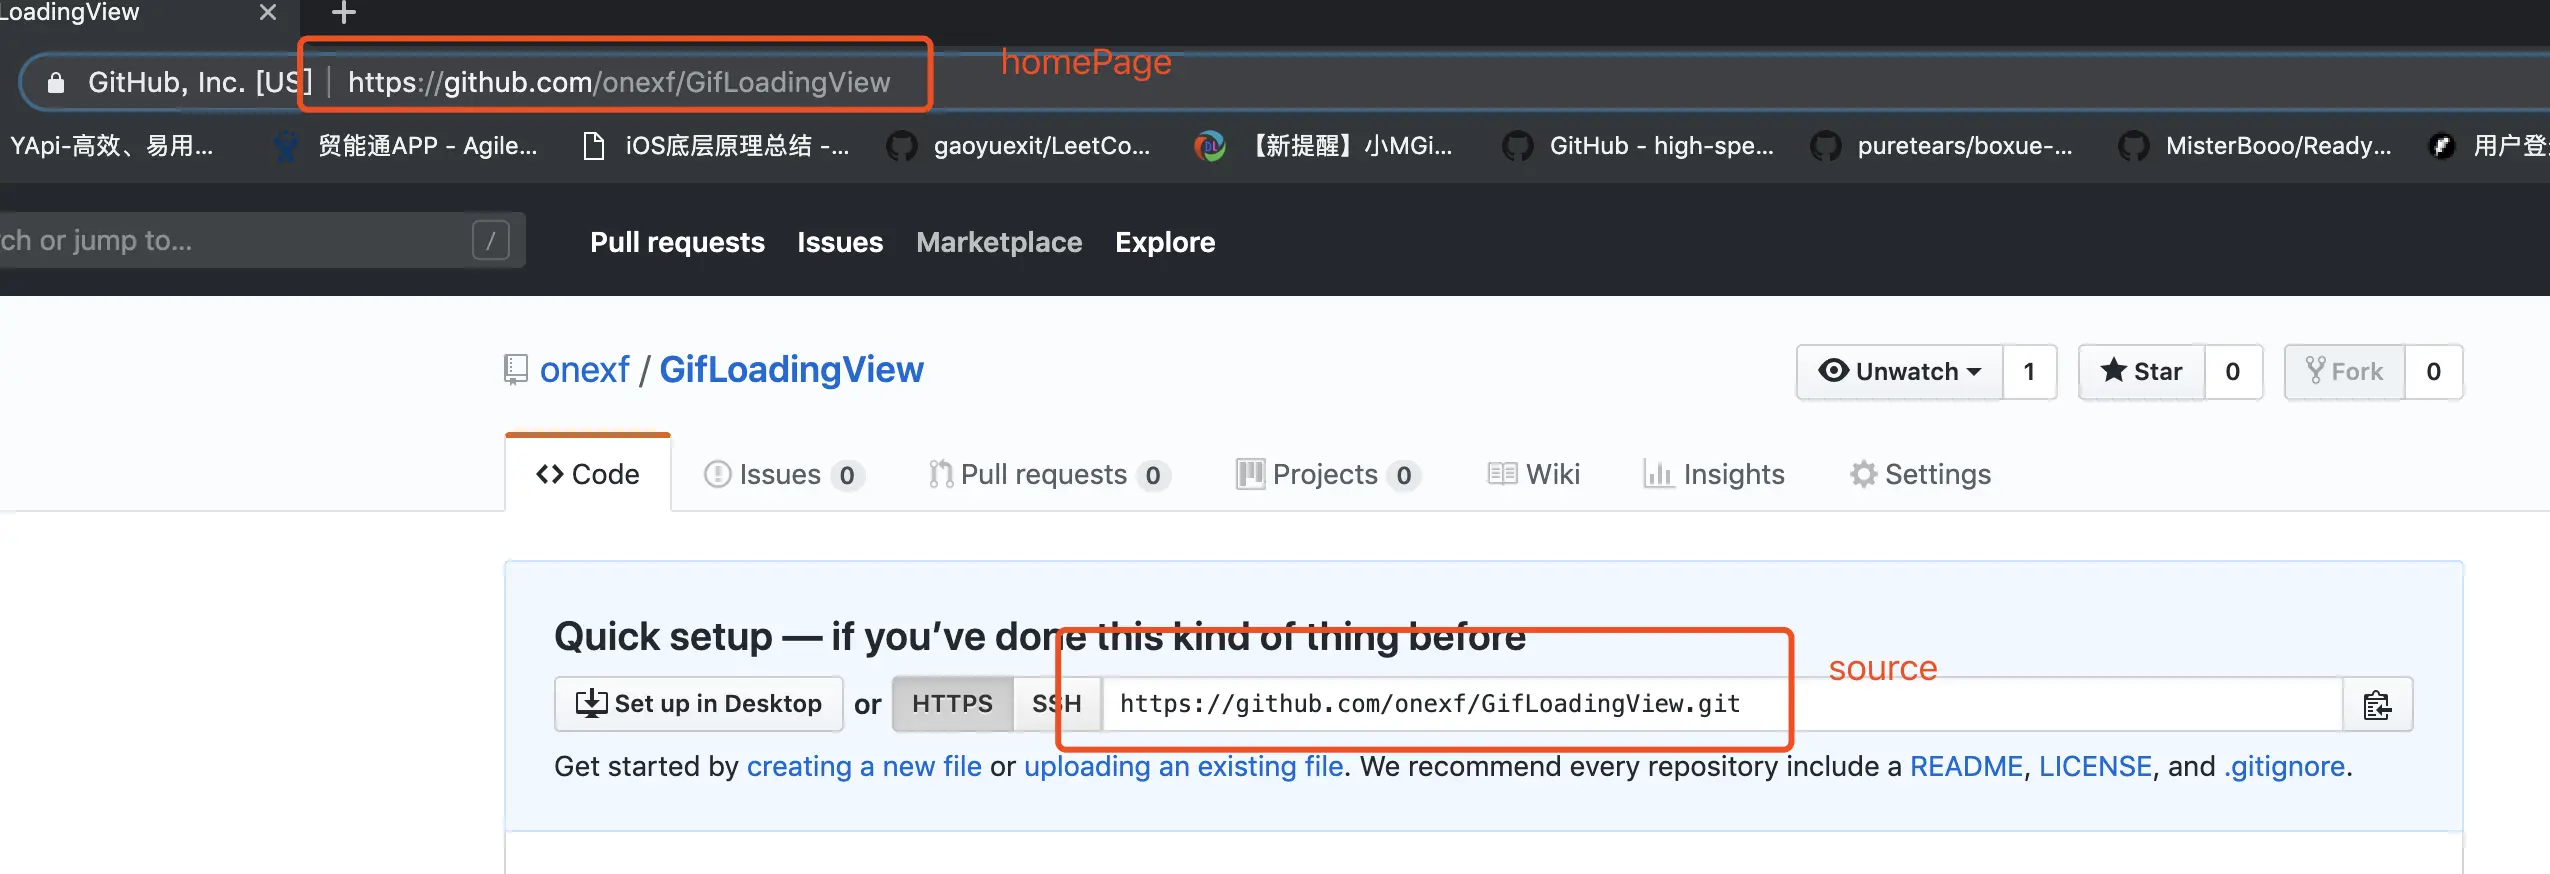Open the YApi bookmark
The width and height of the screenshot is (2550, 874).
tap(111, 146)
